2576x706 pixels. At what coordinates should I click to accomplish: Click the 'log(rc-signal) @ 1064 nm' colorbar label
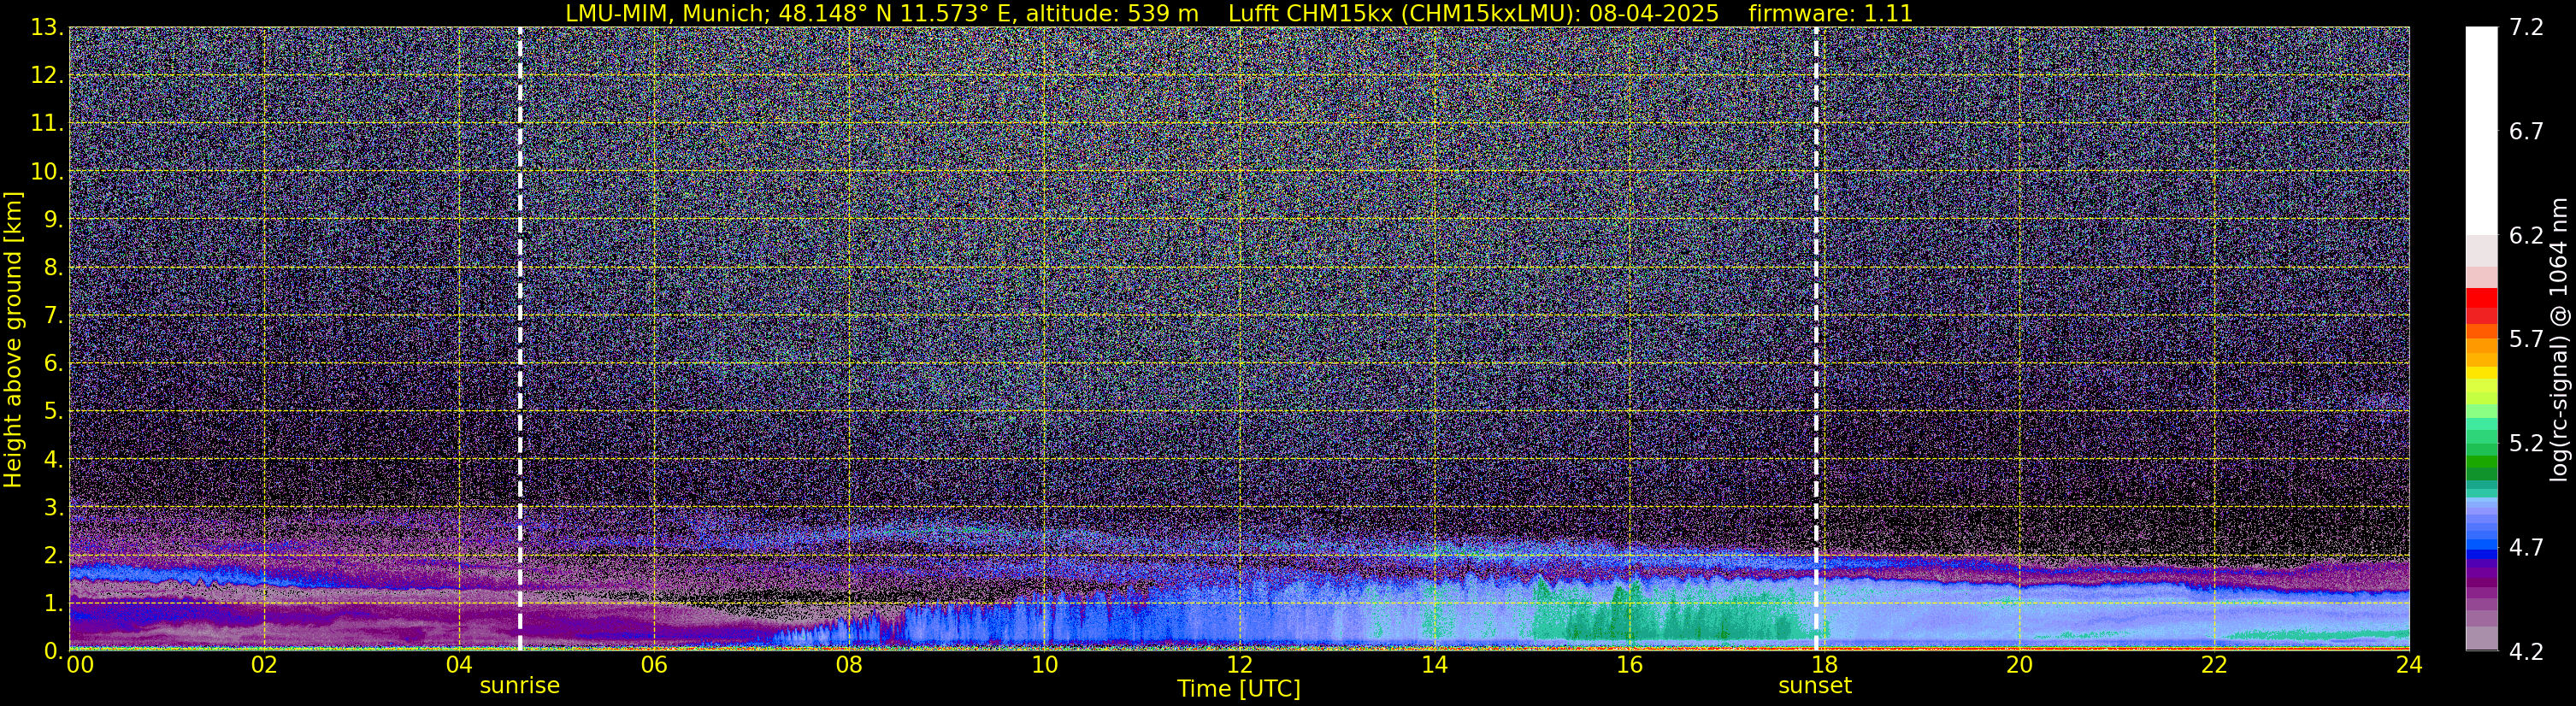pyautogui.click(x=2558, y=339)
